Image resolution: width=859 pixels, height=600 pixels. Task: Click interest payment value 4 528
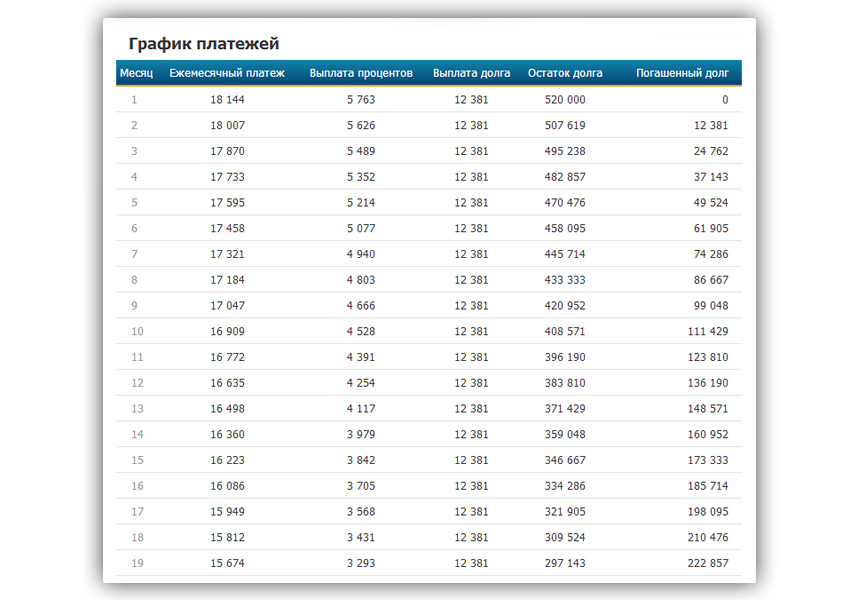(x=361, y=331)
